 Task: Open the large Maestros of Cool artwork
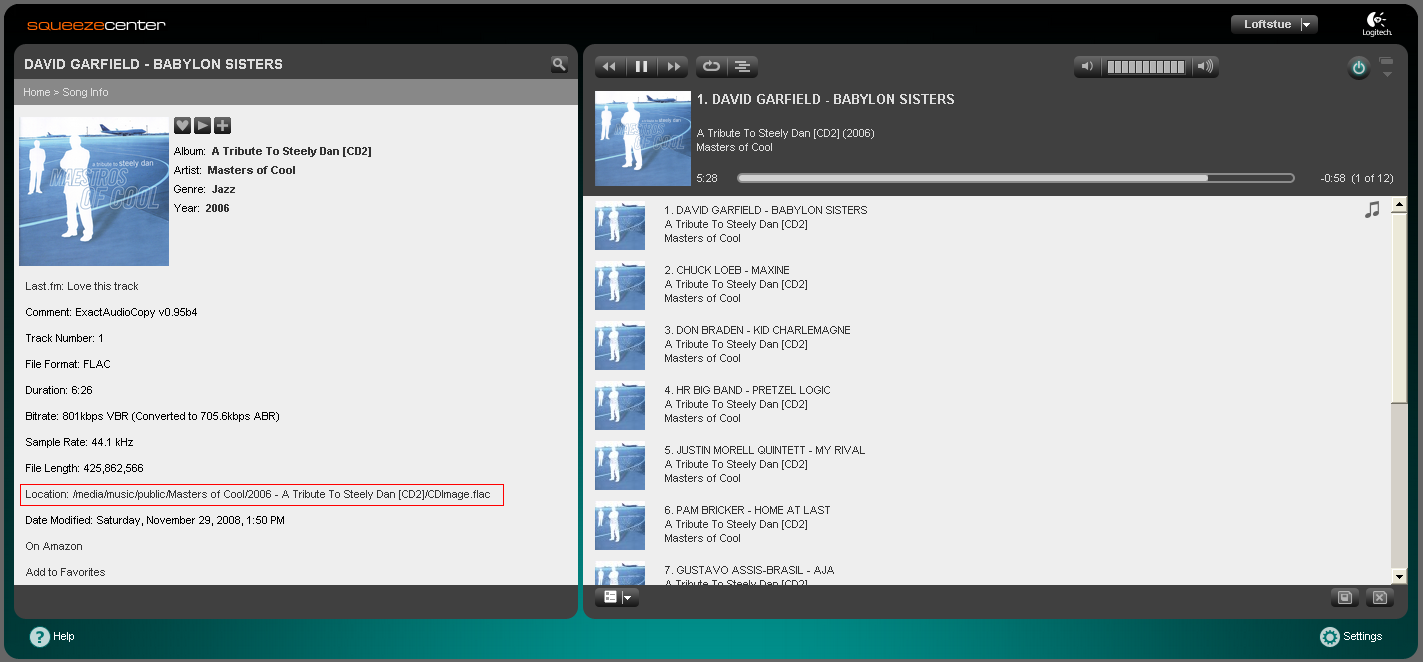(x=94, y=191)
